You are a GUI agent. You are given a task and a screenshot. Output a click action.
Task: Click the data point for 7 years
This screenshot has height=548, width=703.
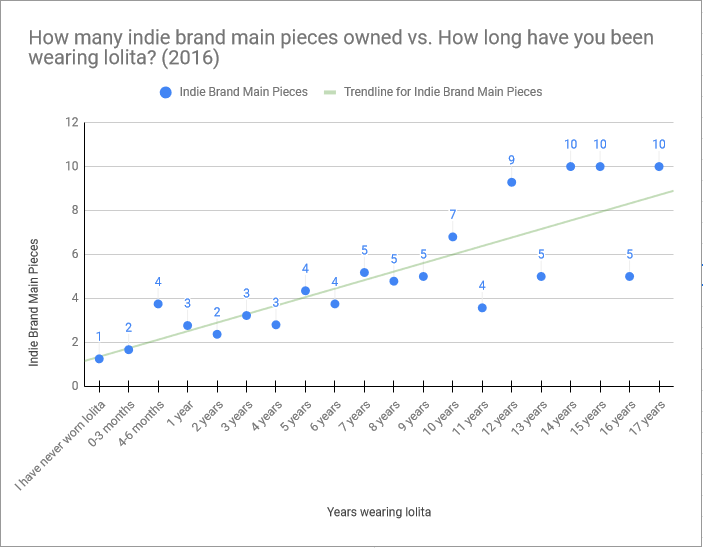(364, 272)
